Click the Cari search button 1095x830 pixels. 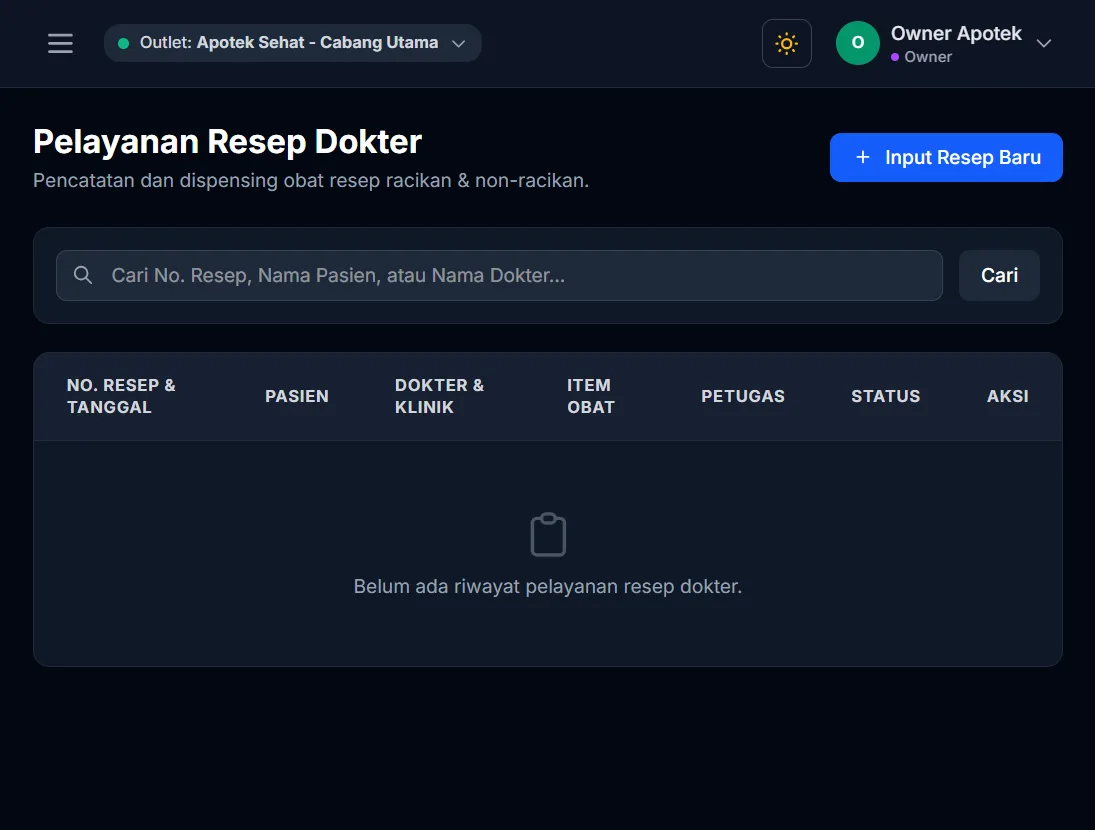coord(999,275)
